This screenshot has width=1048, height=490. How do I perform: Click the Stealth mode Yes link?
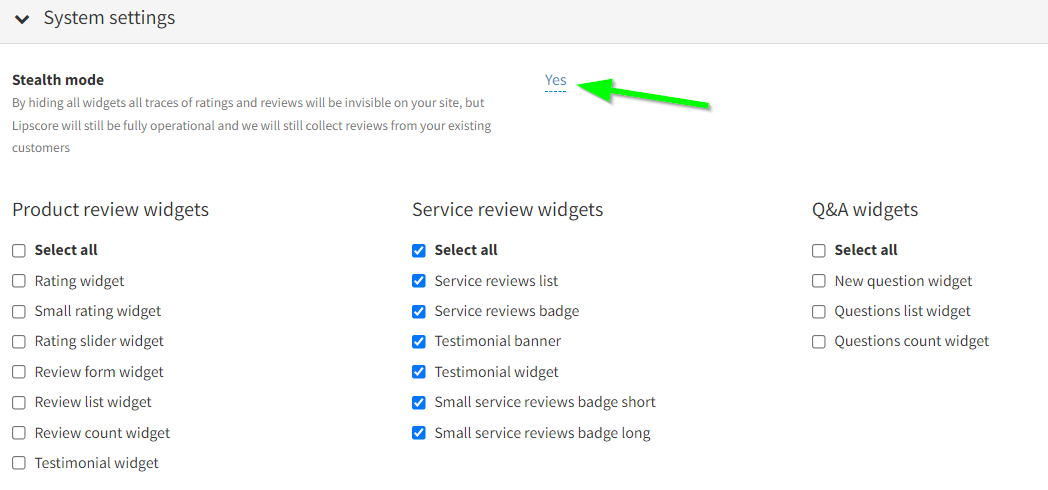click(x=555, y=80)
